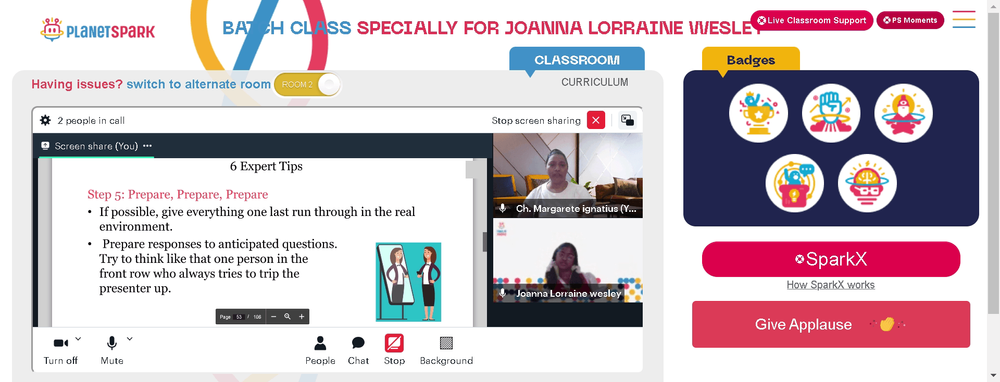1000x382 pixels.
Task: Open PS Moments
Action: pyautogui.click(x=910, y=20)
